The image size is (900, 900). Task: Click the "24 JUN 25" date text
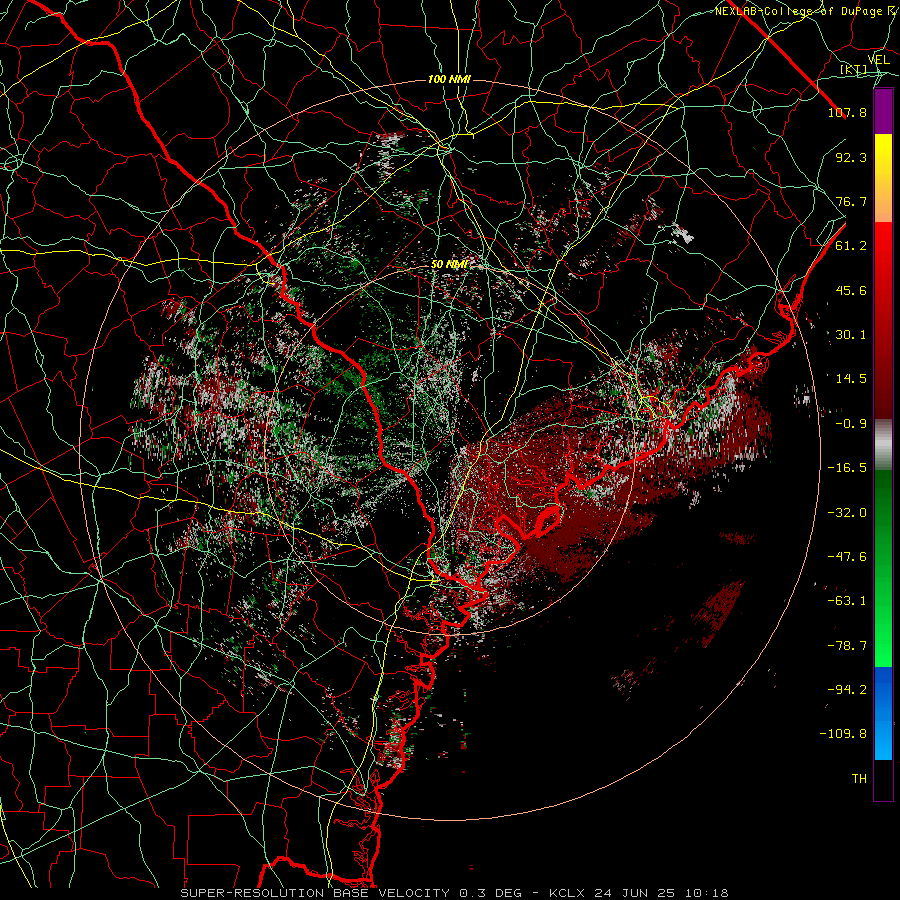633,893
